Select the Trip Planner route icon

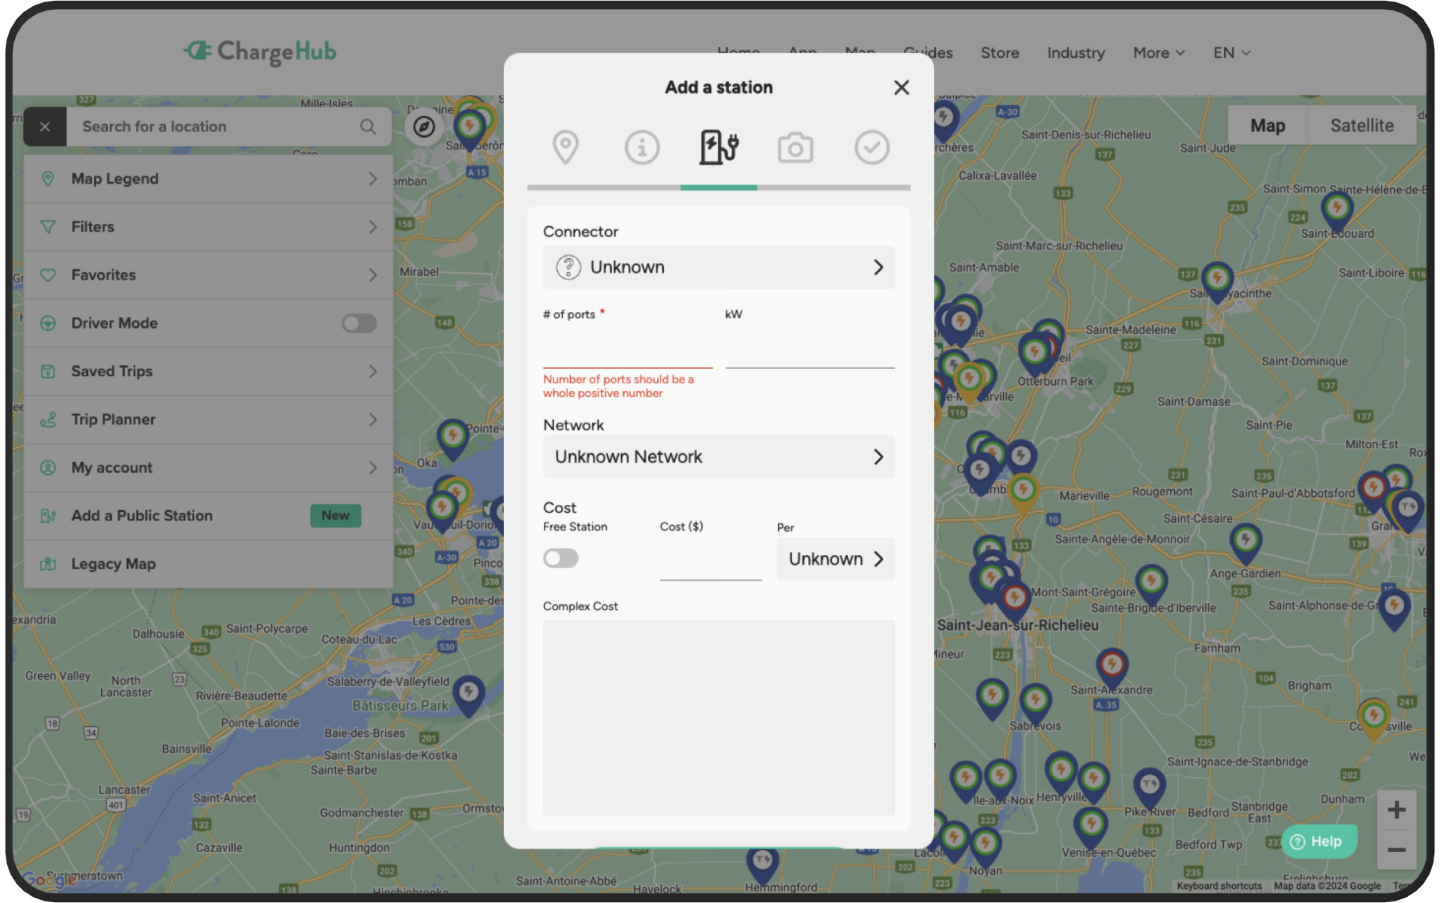pos(50,419)
